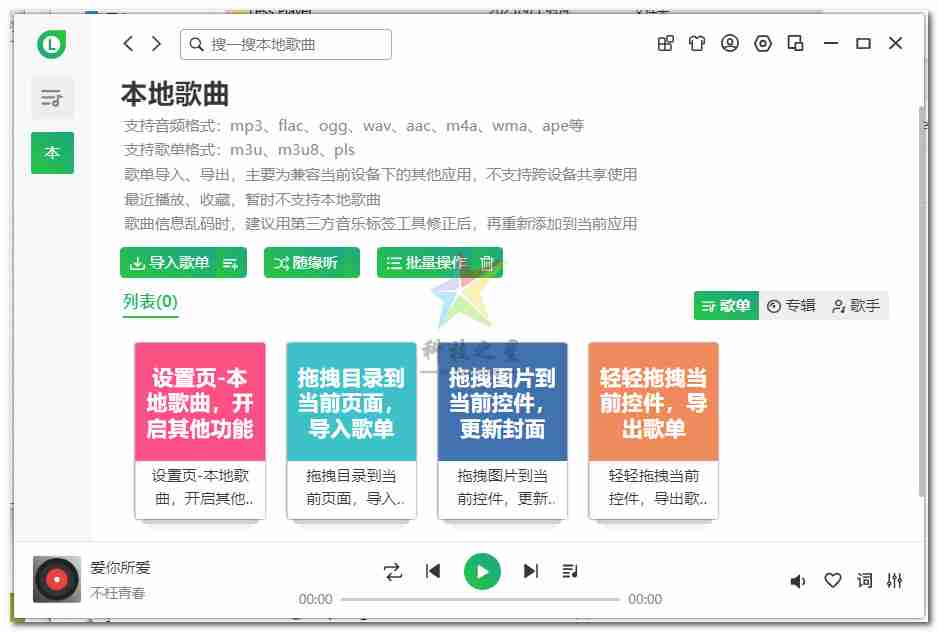
Task: Open the user account icon
Action: point(730,43)
